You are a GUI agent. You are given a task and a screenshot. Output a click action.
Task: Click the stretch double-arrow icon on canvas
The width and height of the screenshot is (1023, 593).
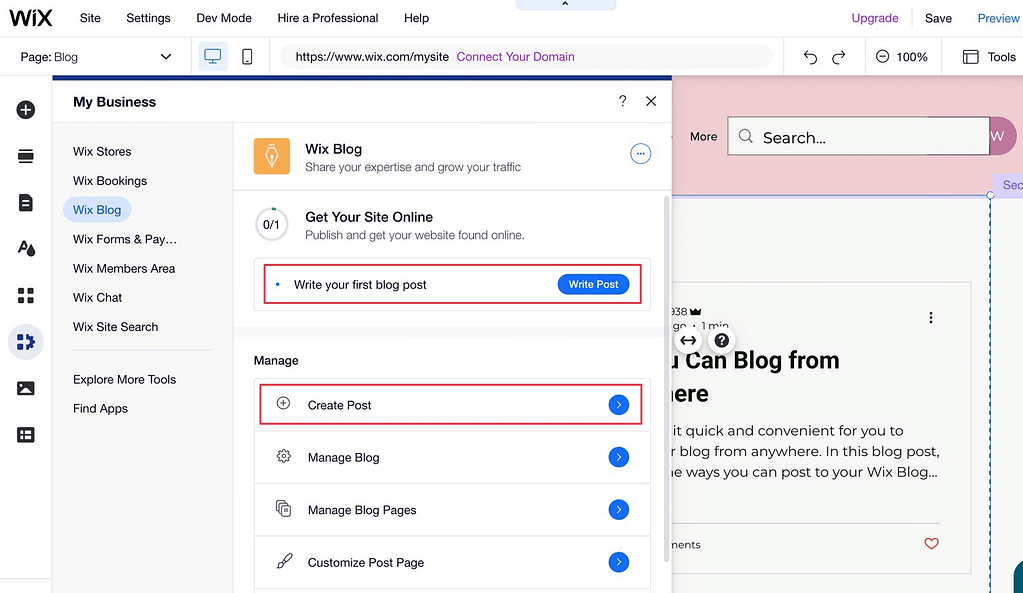(688, 341)
